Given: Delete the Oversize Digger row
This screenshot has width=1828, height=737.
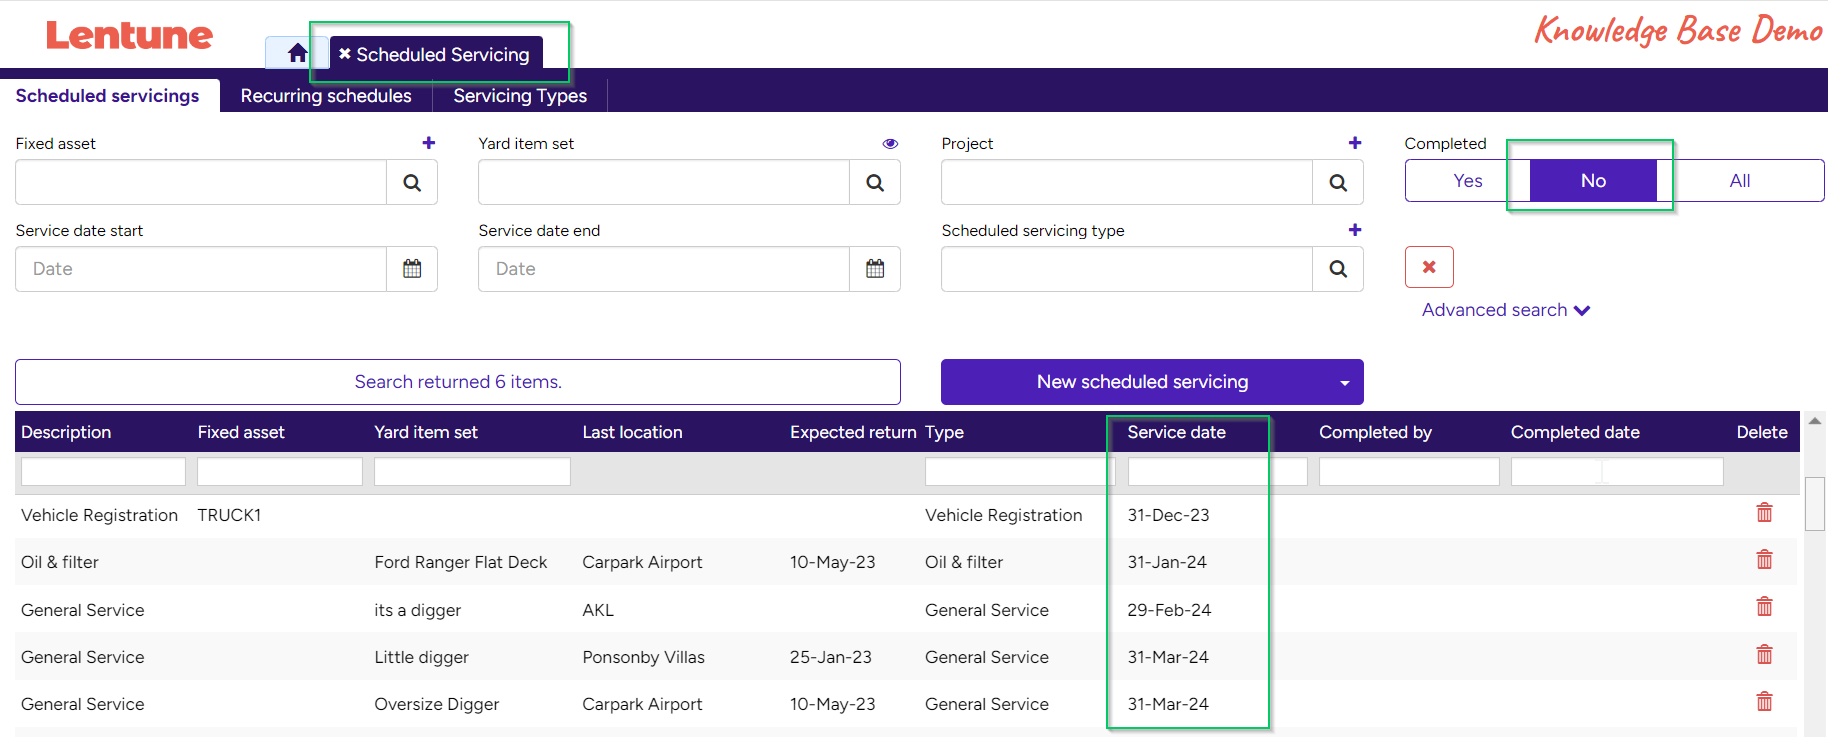Looking at the screenshot, I should coord(1764,702).
